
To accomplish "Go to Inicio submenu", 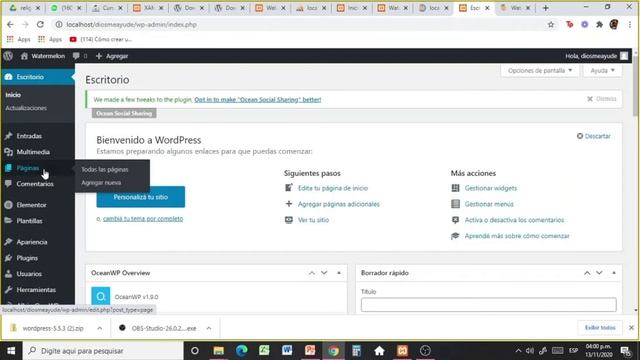I will [x=13, y=95].
